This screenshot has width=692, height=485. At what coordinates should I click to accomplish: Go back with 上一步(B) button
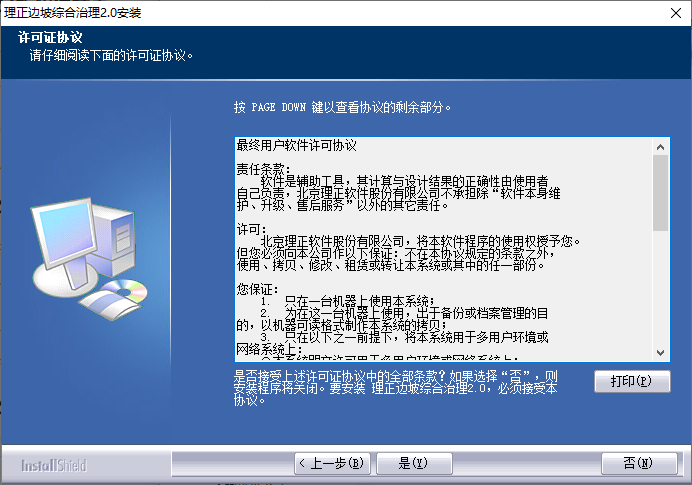pos(332,463)
